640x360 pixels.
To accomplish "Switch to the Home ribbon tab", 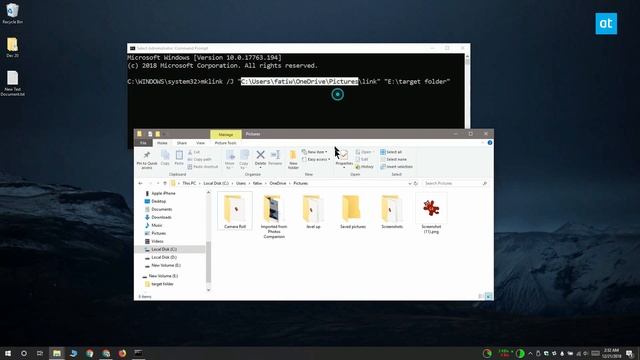I will coord(162,143).
